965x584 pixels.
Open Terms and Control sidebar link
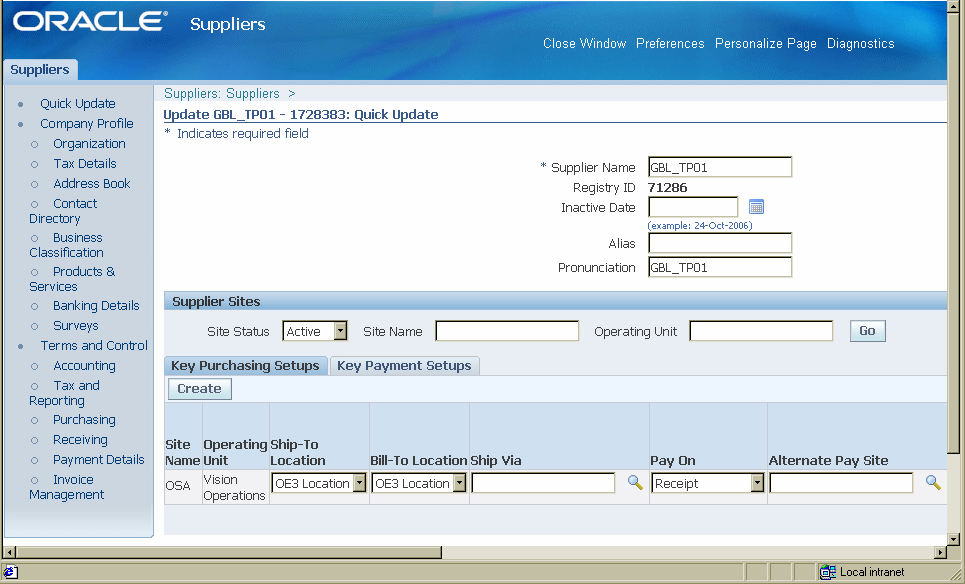tap(94, 346)
